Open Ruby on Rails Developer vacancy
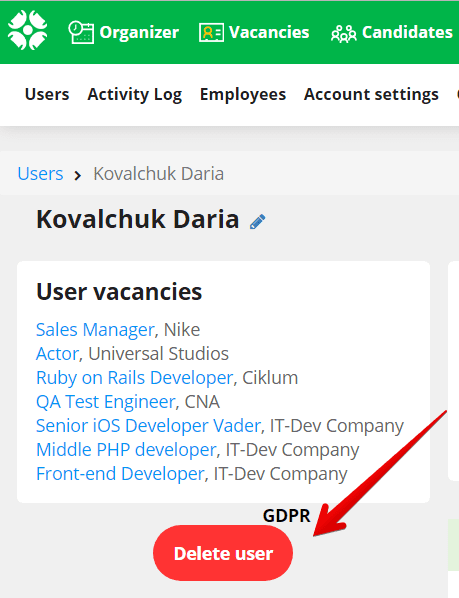 (x=134, y=378)
